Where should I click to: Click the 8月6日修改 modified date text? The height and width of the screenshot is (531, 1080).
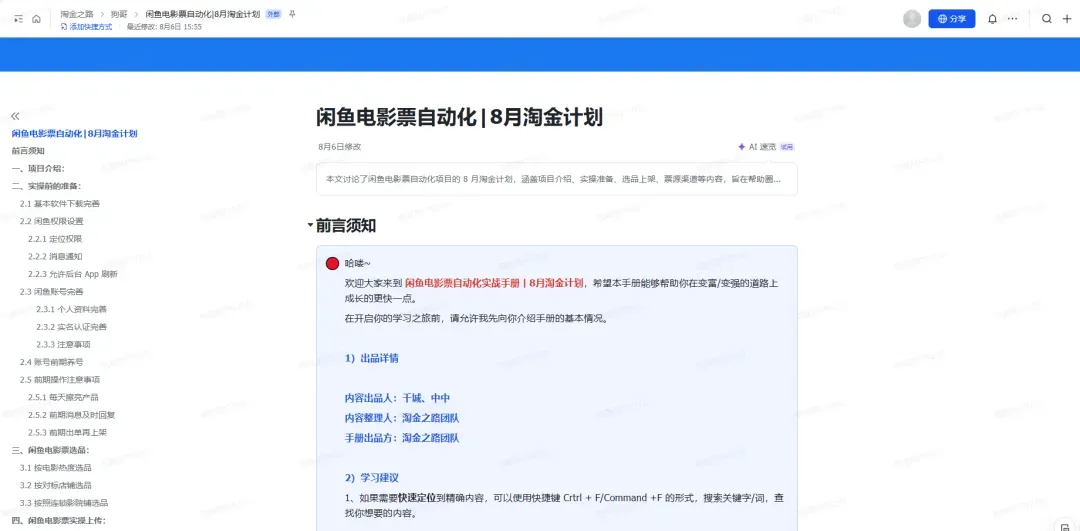point(340,147)
